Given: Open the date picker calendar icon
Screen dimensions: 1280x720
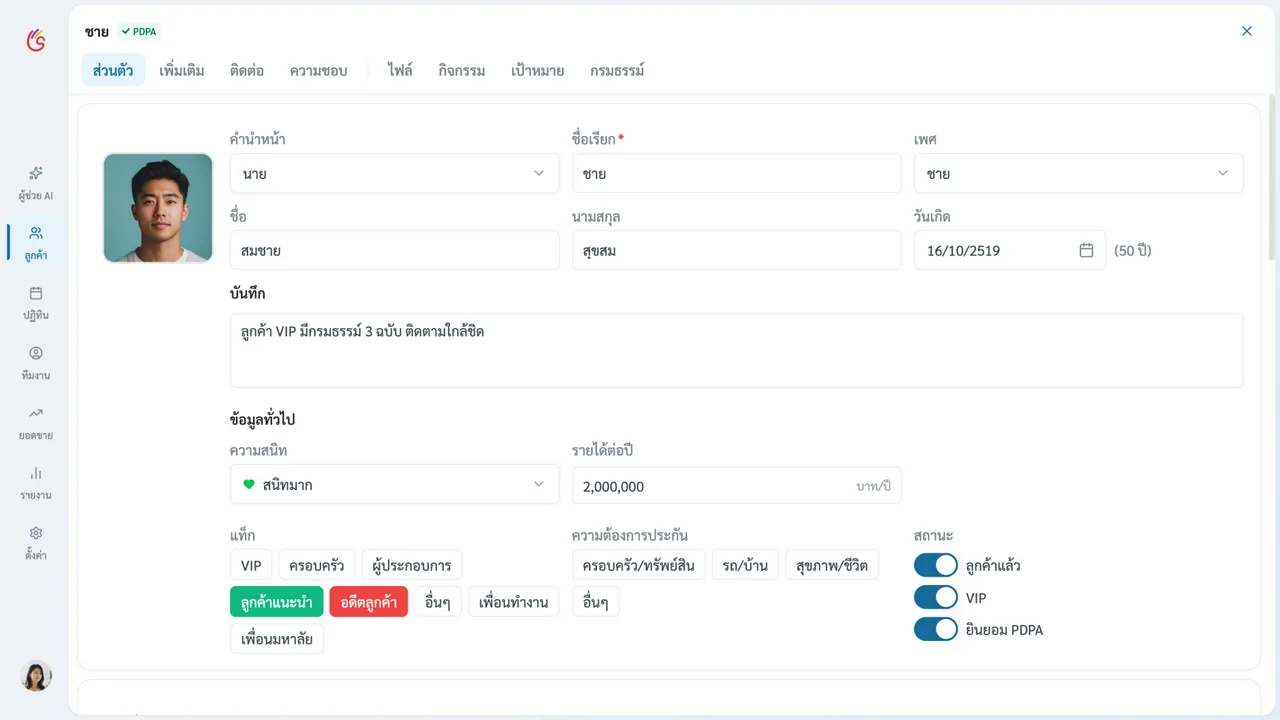Looking at the screenshot, I should pyautogui.click(x=1086, y=250).
